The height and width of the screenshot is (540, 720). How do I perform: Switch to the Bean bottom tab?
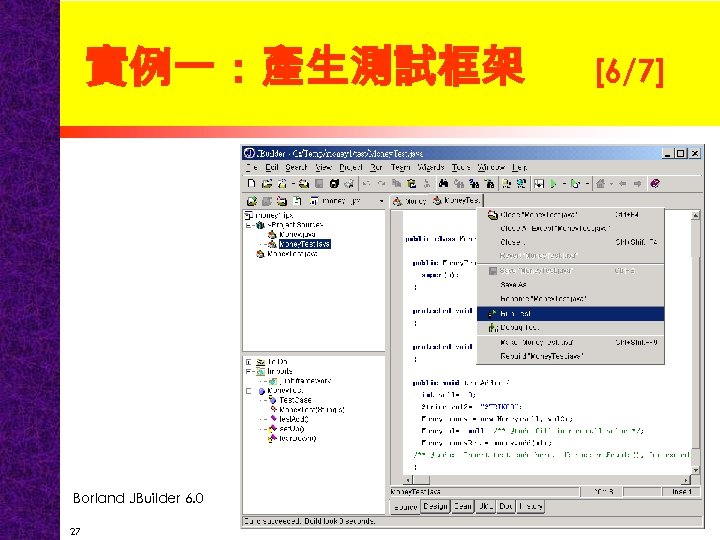click(x=462, y=506)
